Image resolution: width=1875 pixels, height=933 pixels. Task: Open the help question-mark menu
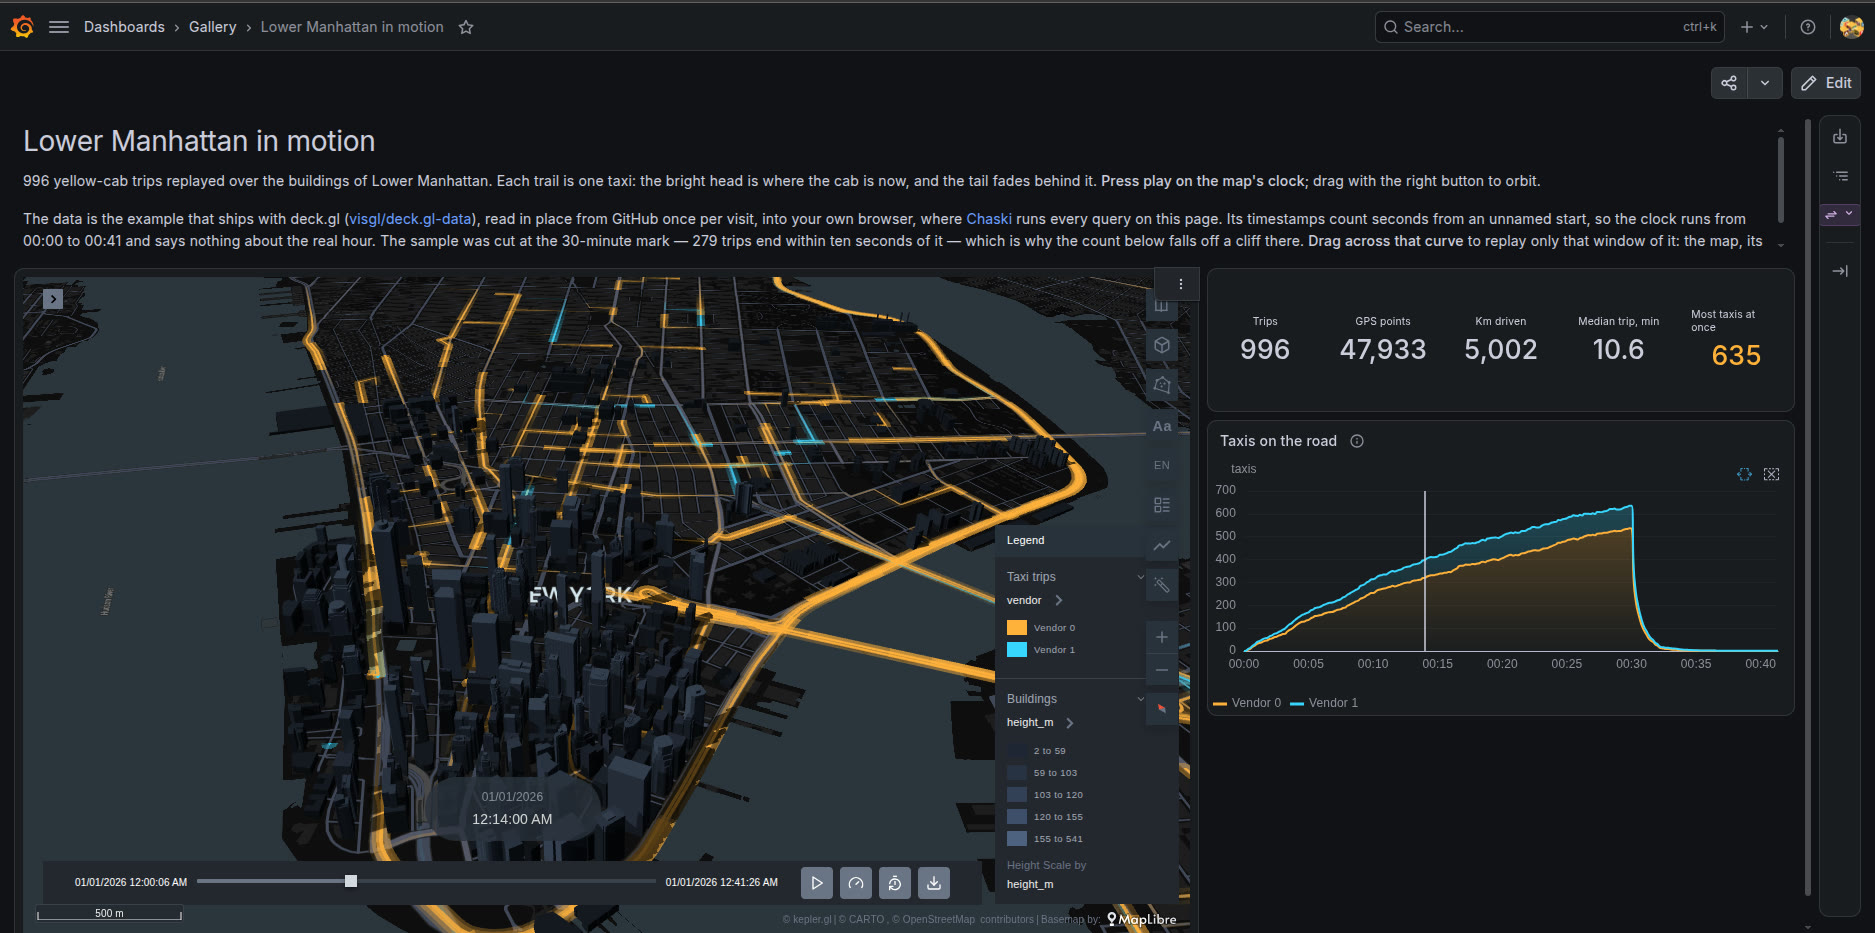tap(1808, 27)
